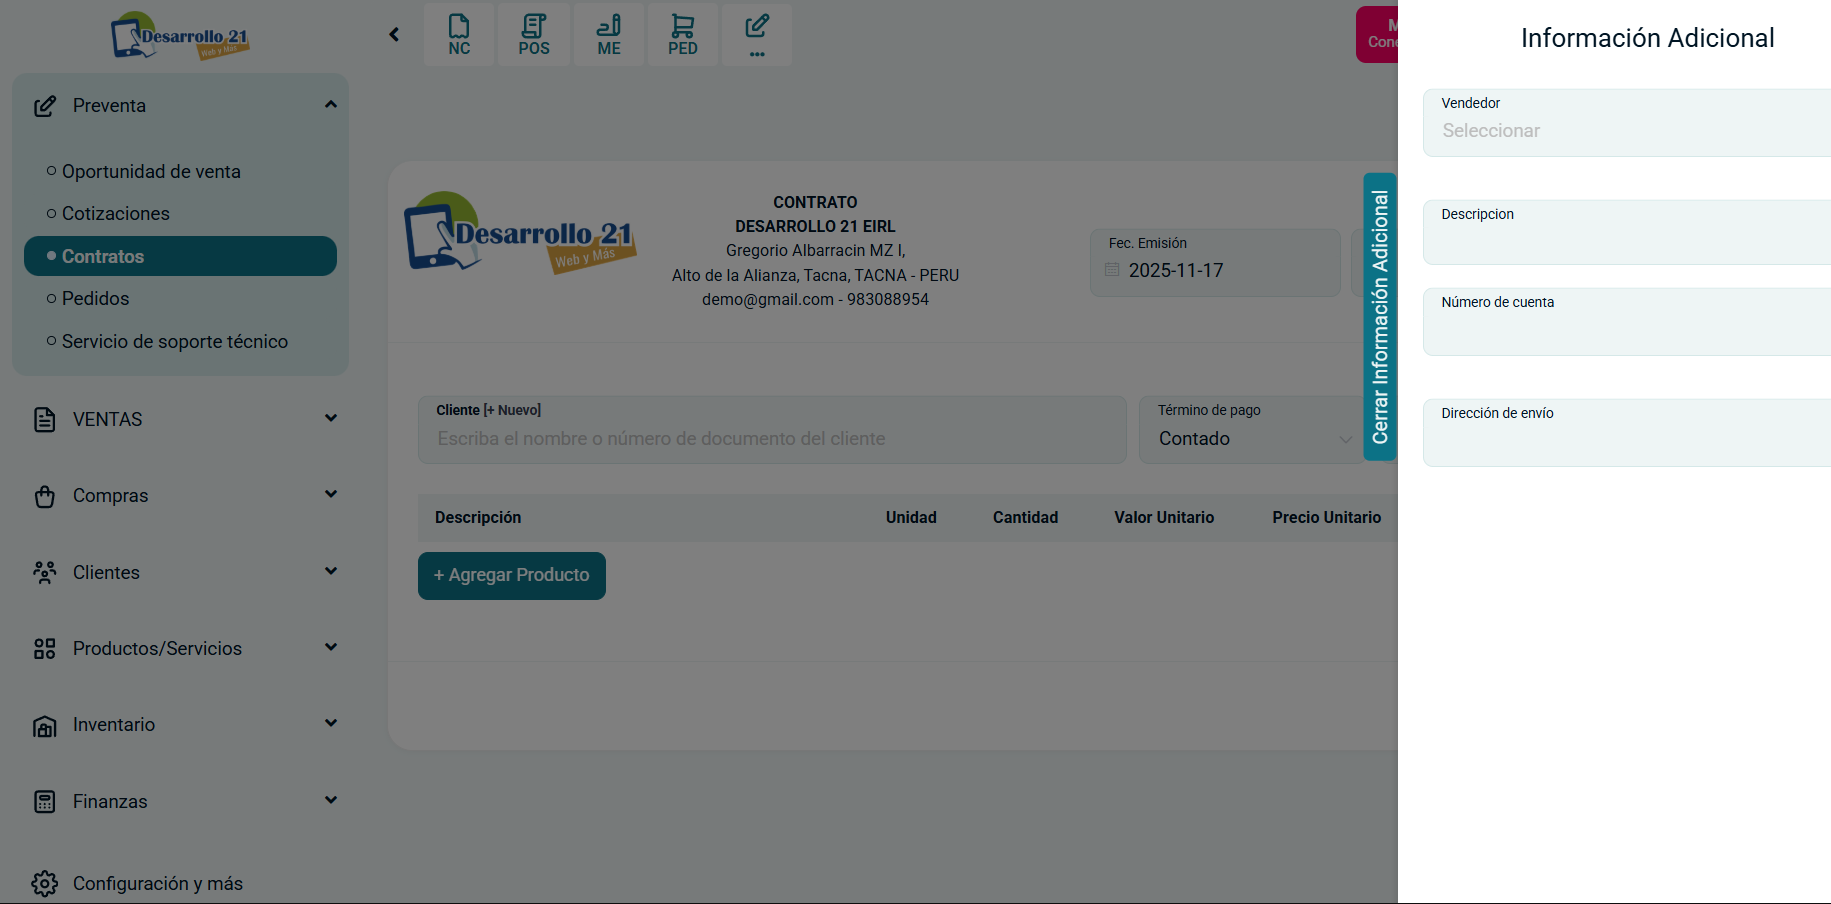This screenshot has height=904, width=1831.
Task: Click the Número de cuenta field
Action: point(1626,331)
